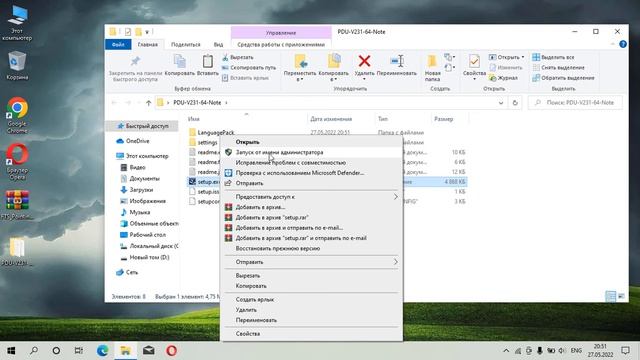Viewport: 640px width, 360px height.
Task: Open Microsoft Edge from taskbar
Action: click(x=102, y=350)
